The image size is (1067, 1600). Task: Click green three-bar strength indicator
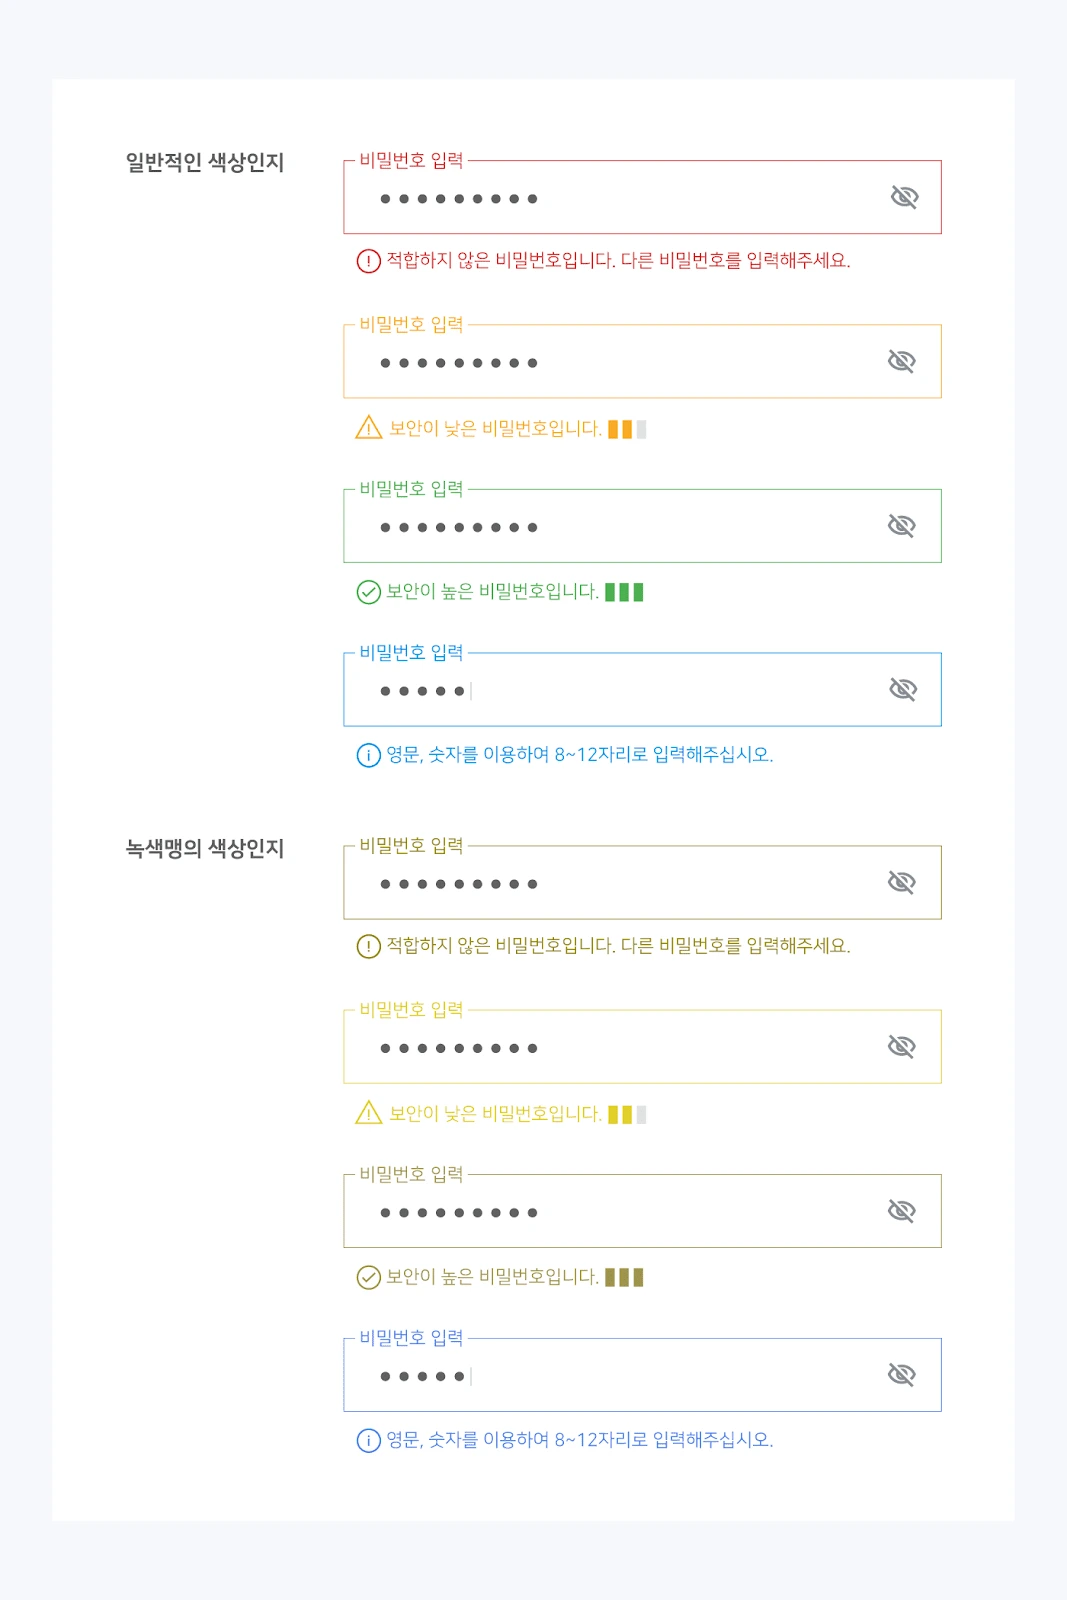point(624,592)
